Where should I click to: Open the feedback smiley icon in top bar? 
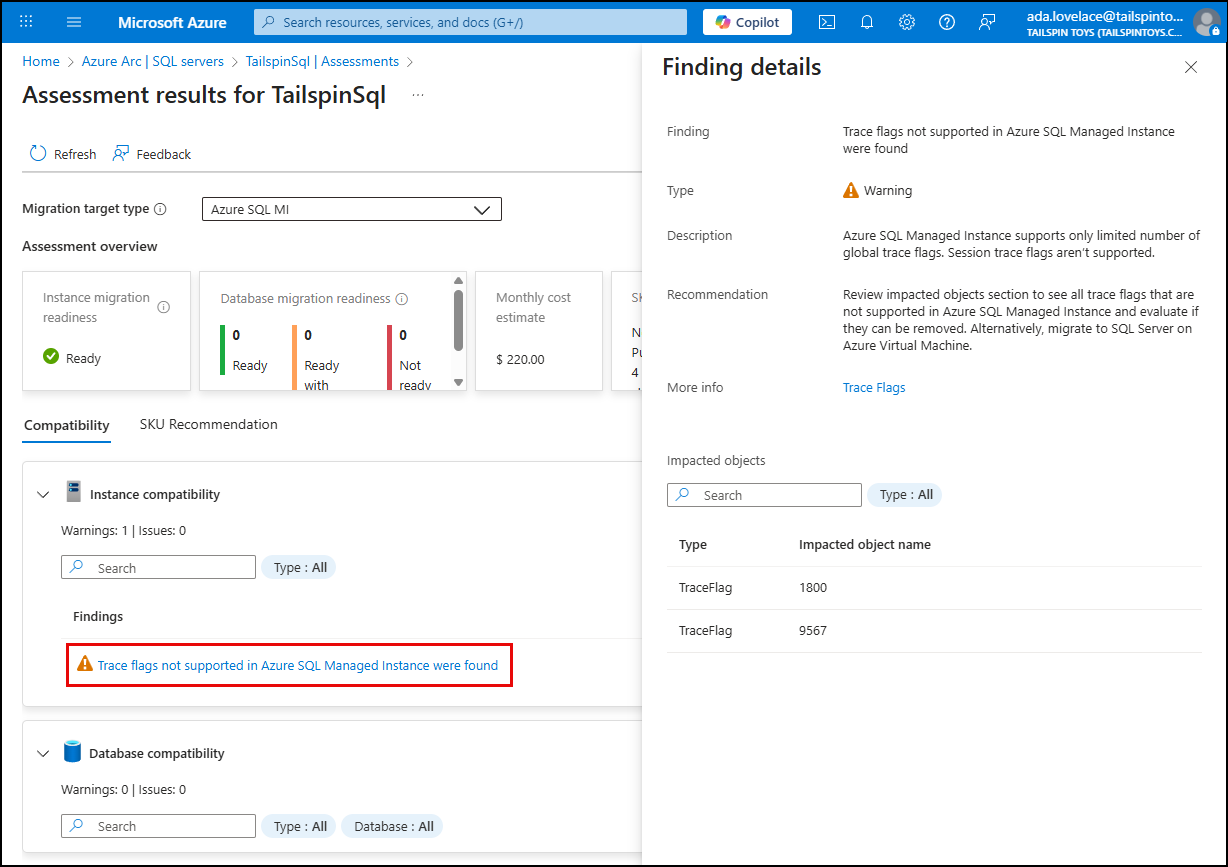coord(987,21)
